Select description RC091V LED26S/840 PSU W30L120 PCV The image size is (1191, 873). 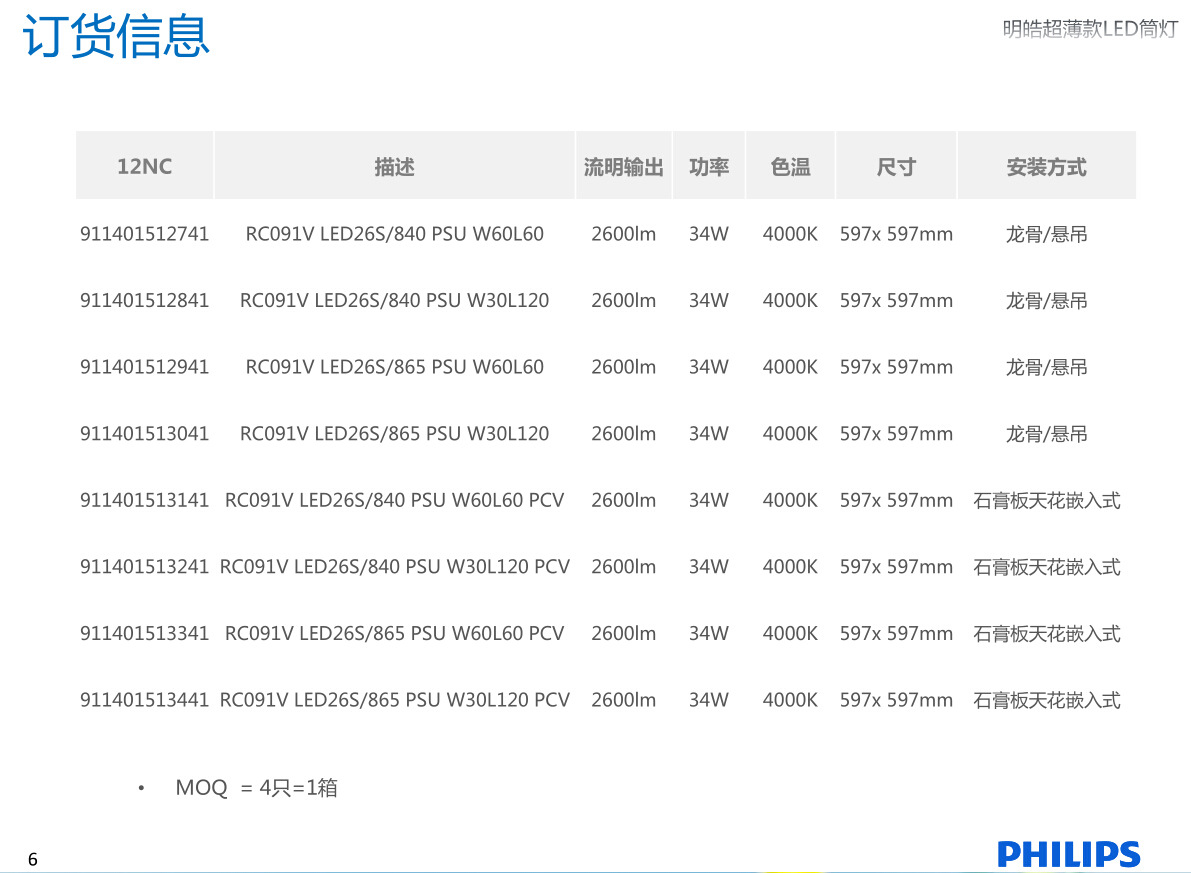click(394, 567)
